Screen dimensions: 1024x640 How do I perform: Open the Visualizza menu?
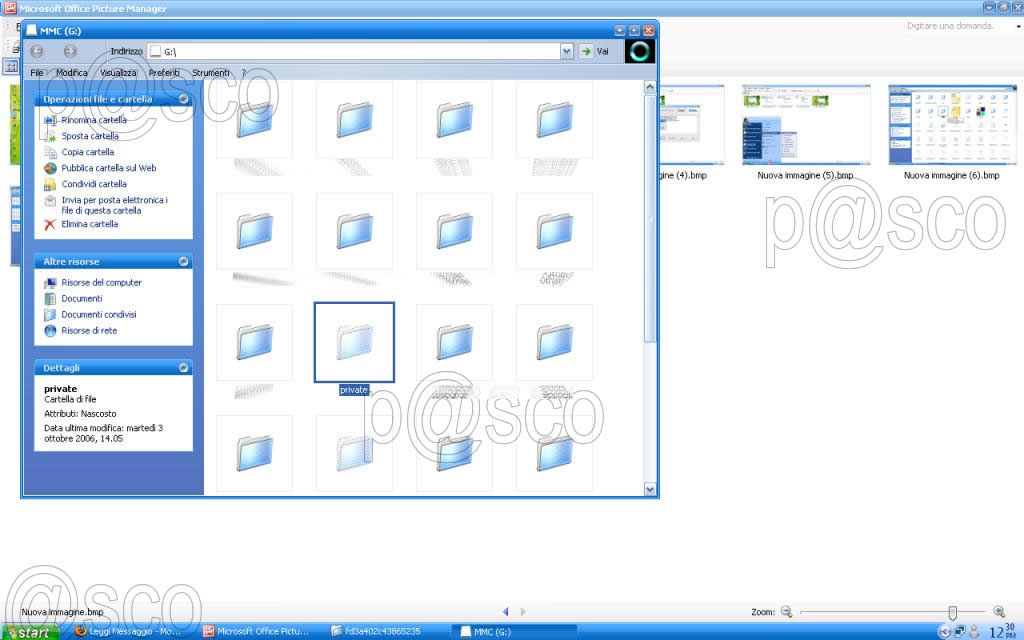[x=118, y=72]
